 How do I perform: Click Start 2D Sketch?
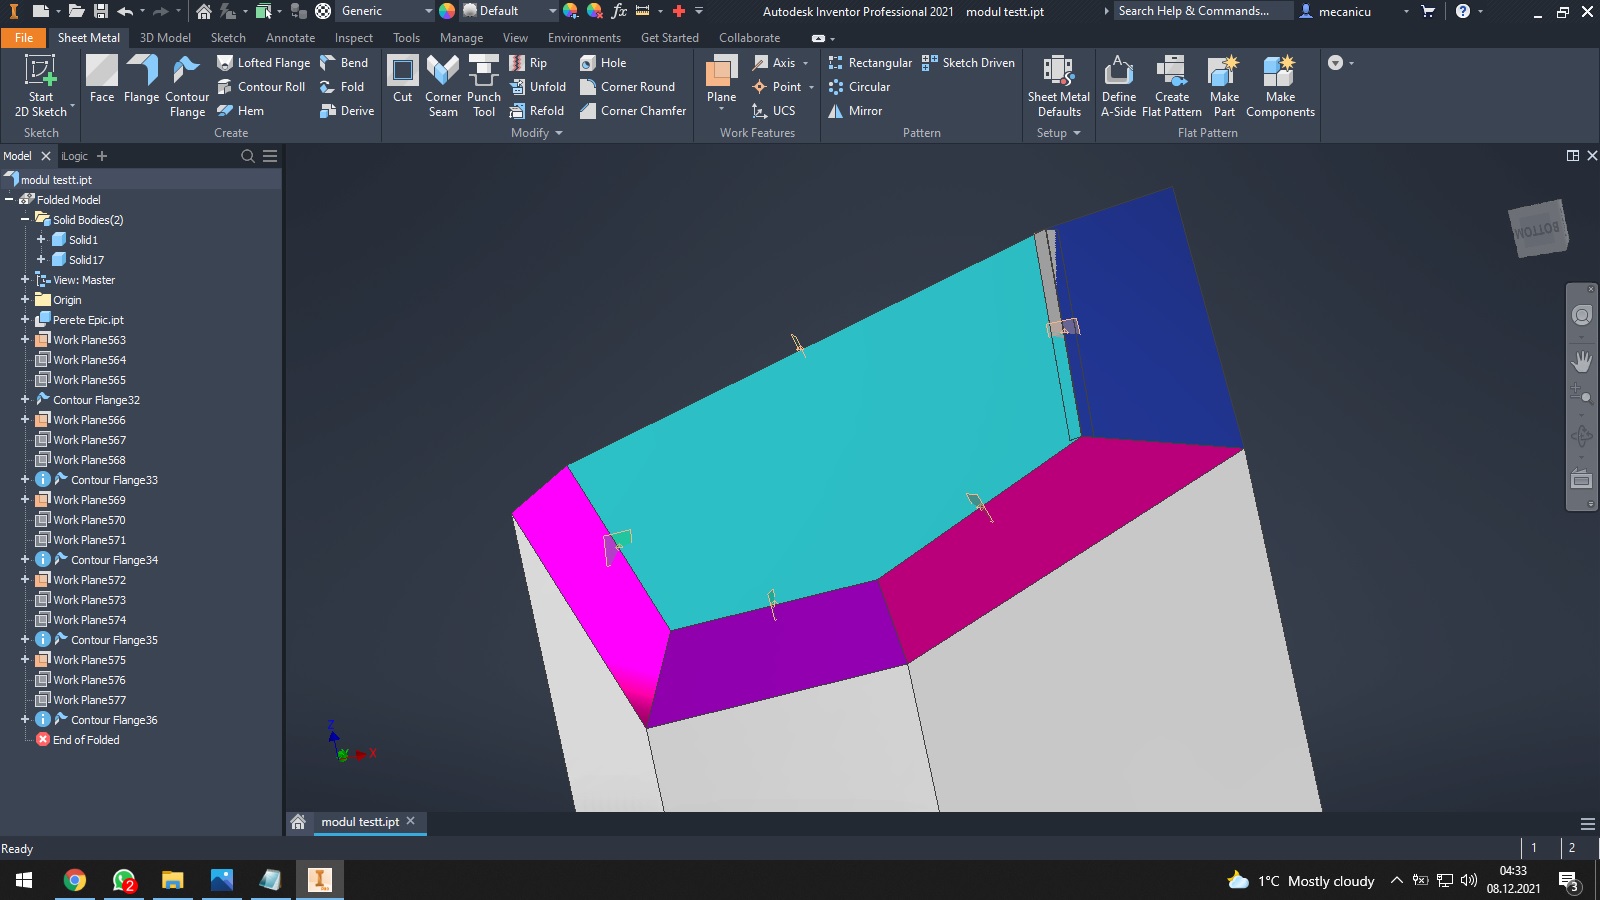(x=40, y=85)
